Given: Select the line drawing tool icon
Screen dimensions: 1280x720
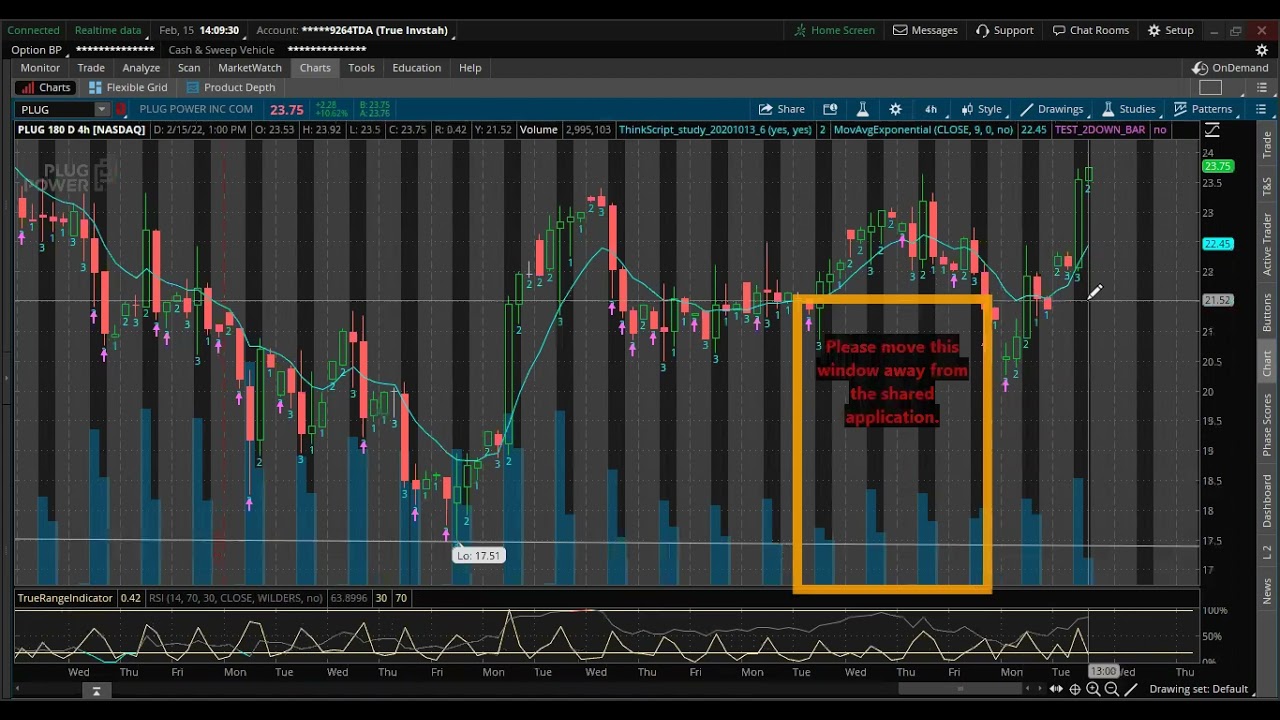Looking at the screenshot, I should point(1131,689).
